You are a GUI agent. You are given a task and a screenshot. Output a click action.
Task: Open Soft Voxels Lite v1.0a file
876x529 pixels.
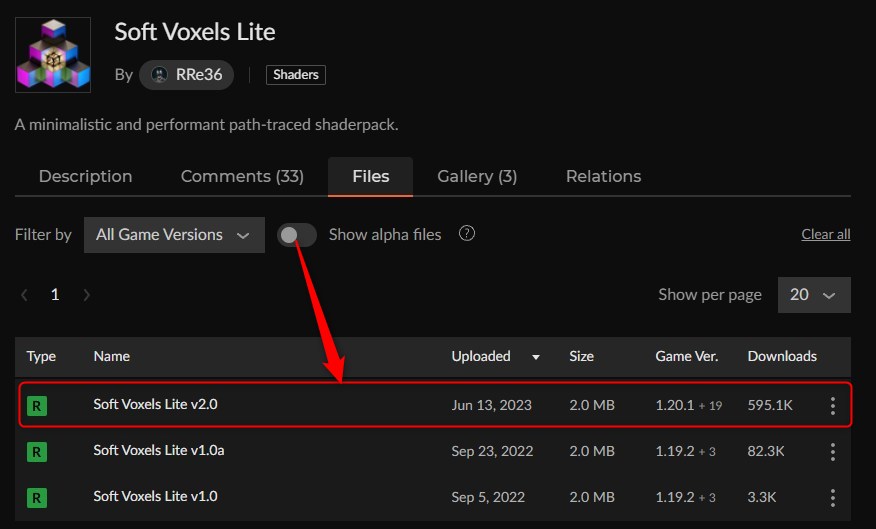[x=159, y=450]
